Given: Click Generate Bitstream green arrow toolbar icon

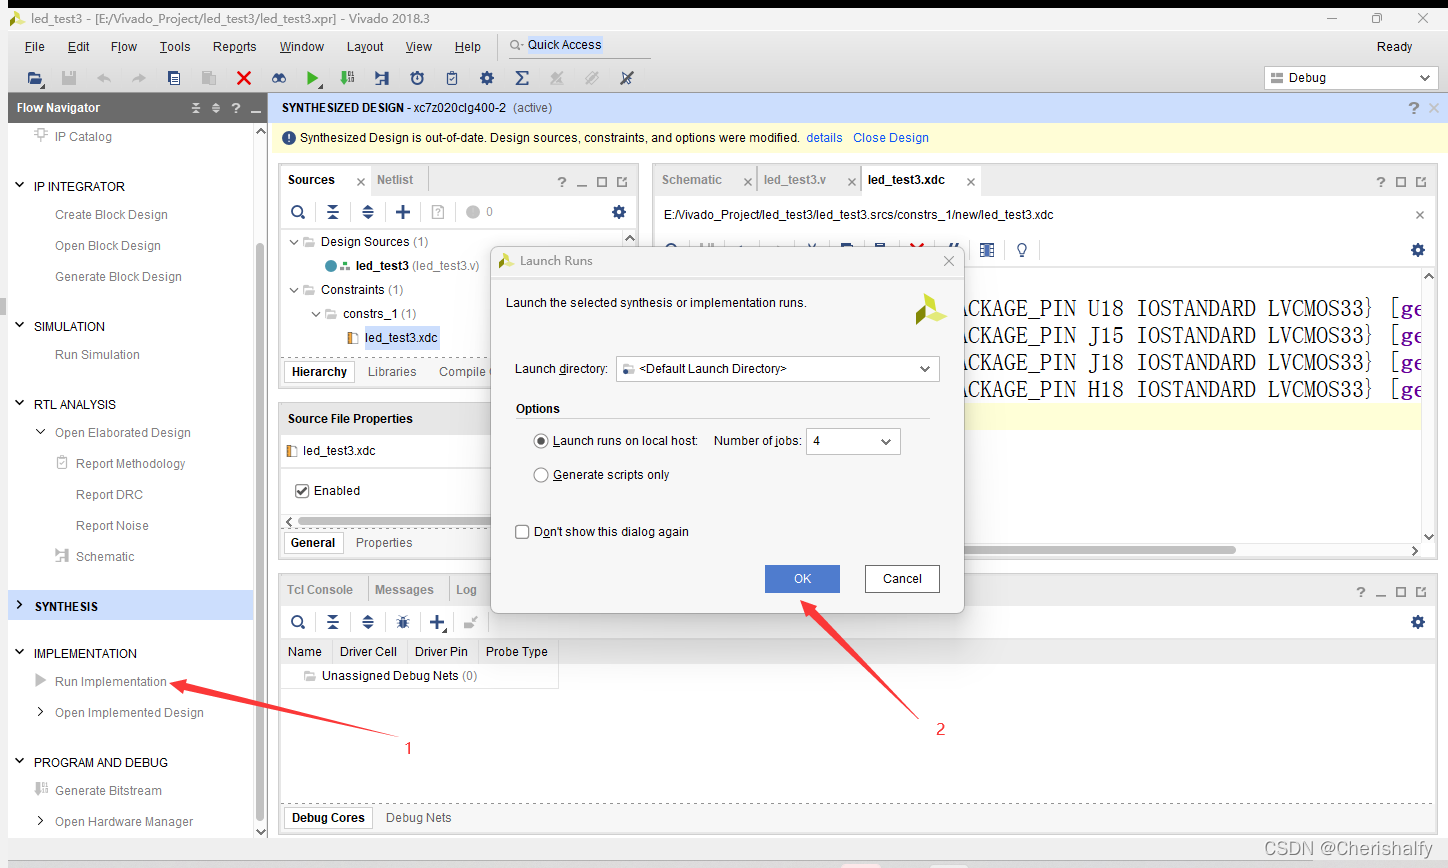Looking at the screenshot, I should click(347, 78).
